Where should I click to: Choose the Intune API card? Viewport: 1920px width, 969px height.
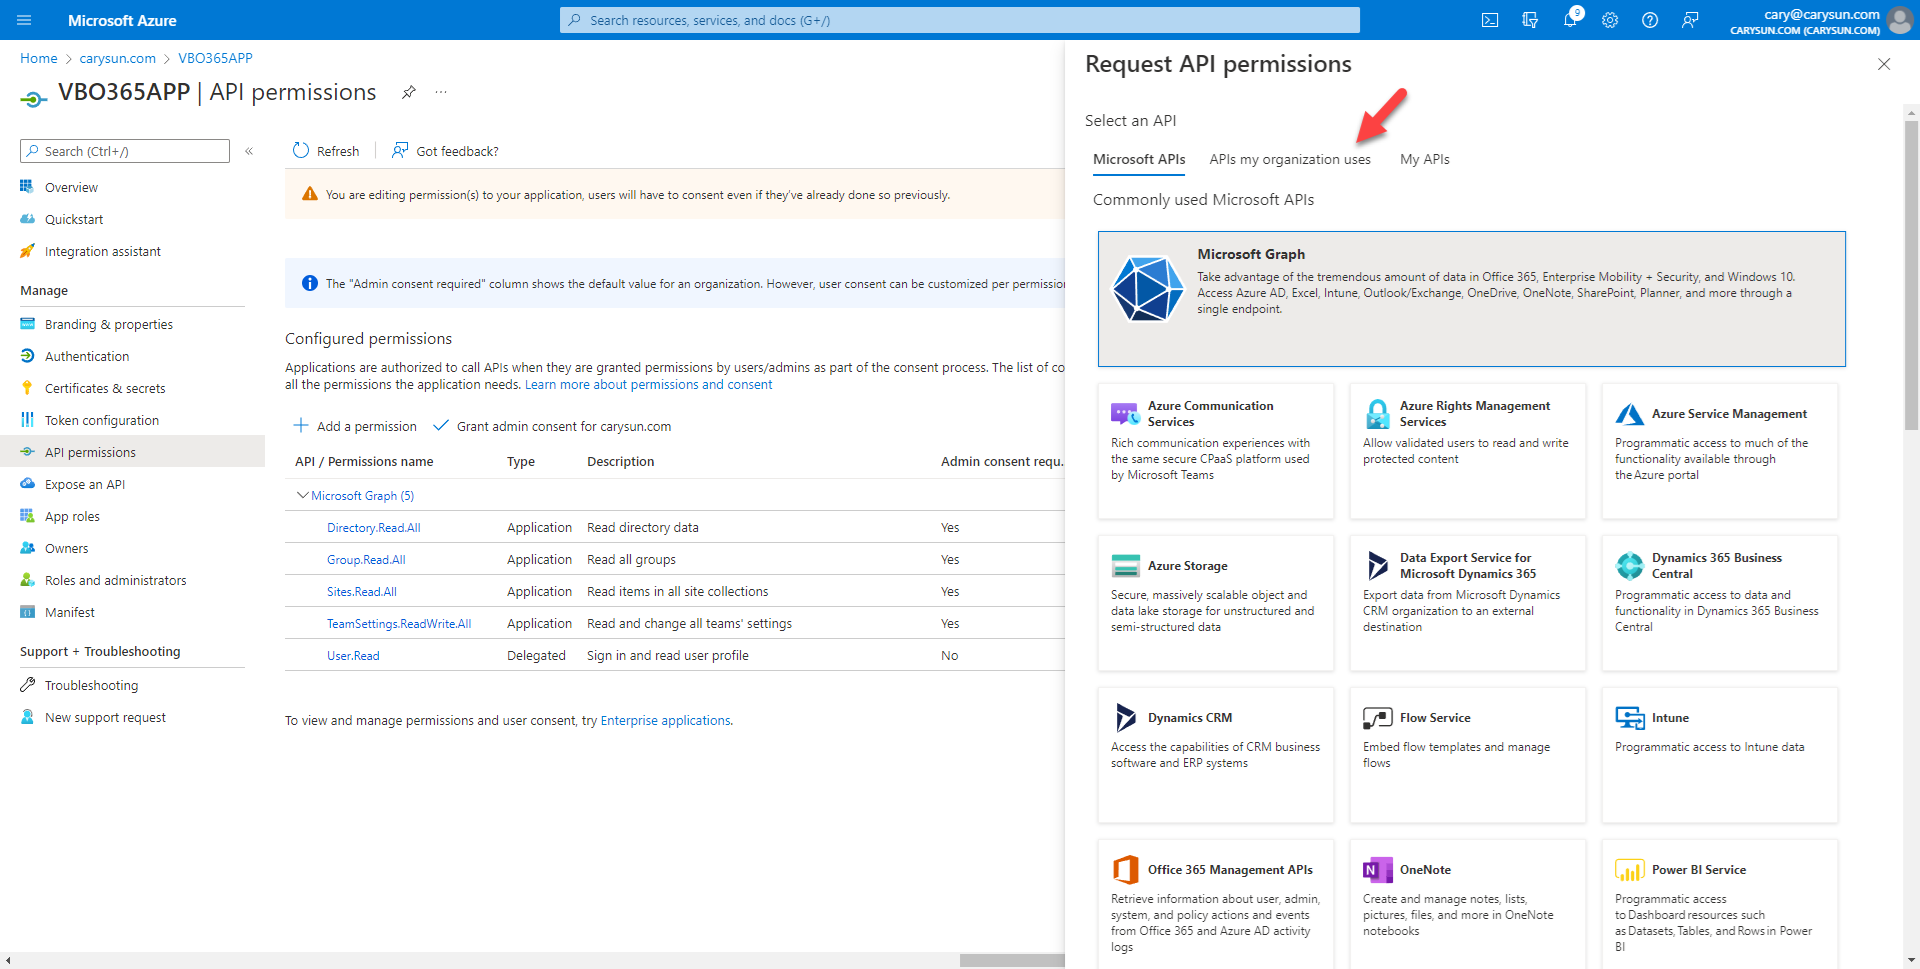1720,755
